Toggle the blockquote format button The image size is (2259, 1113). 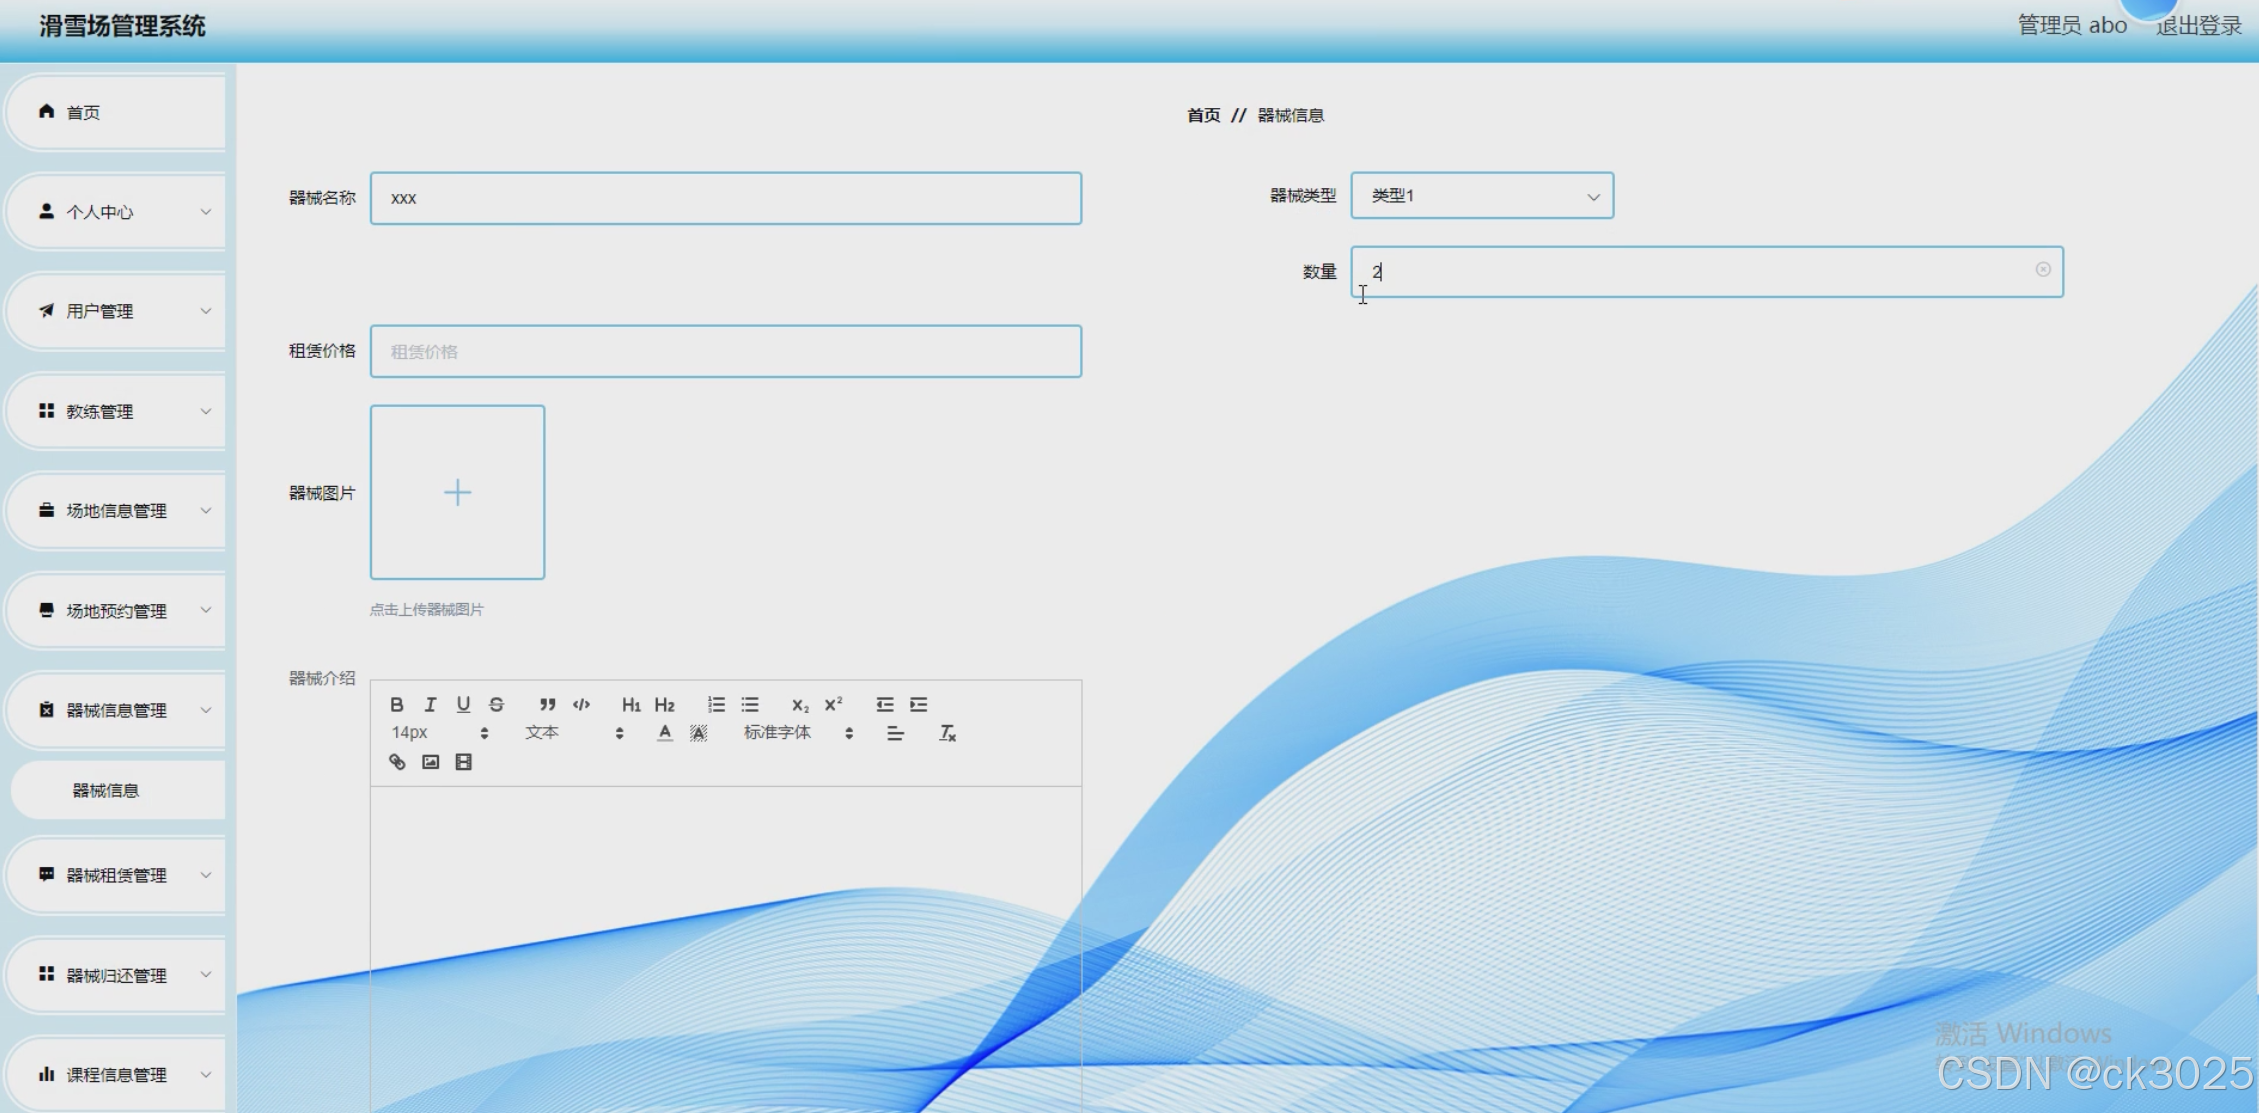click(x=547, y=704)
